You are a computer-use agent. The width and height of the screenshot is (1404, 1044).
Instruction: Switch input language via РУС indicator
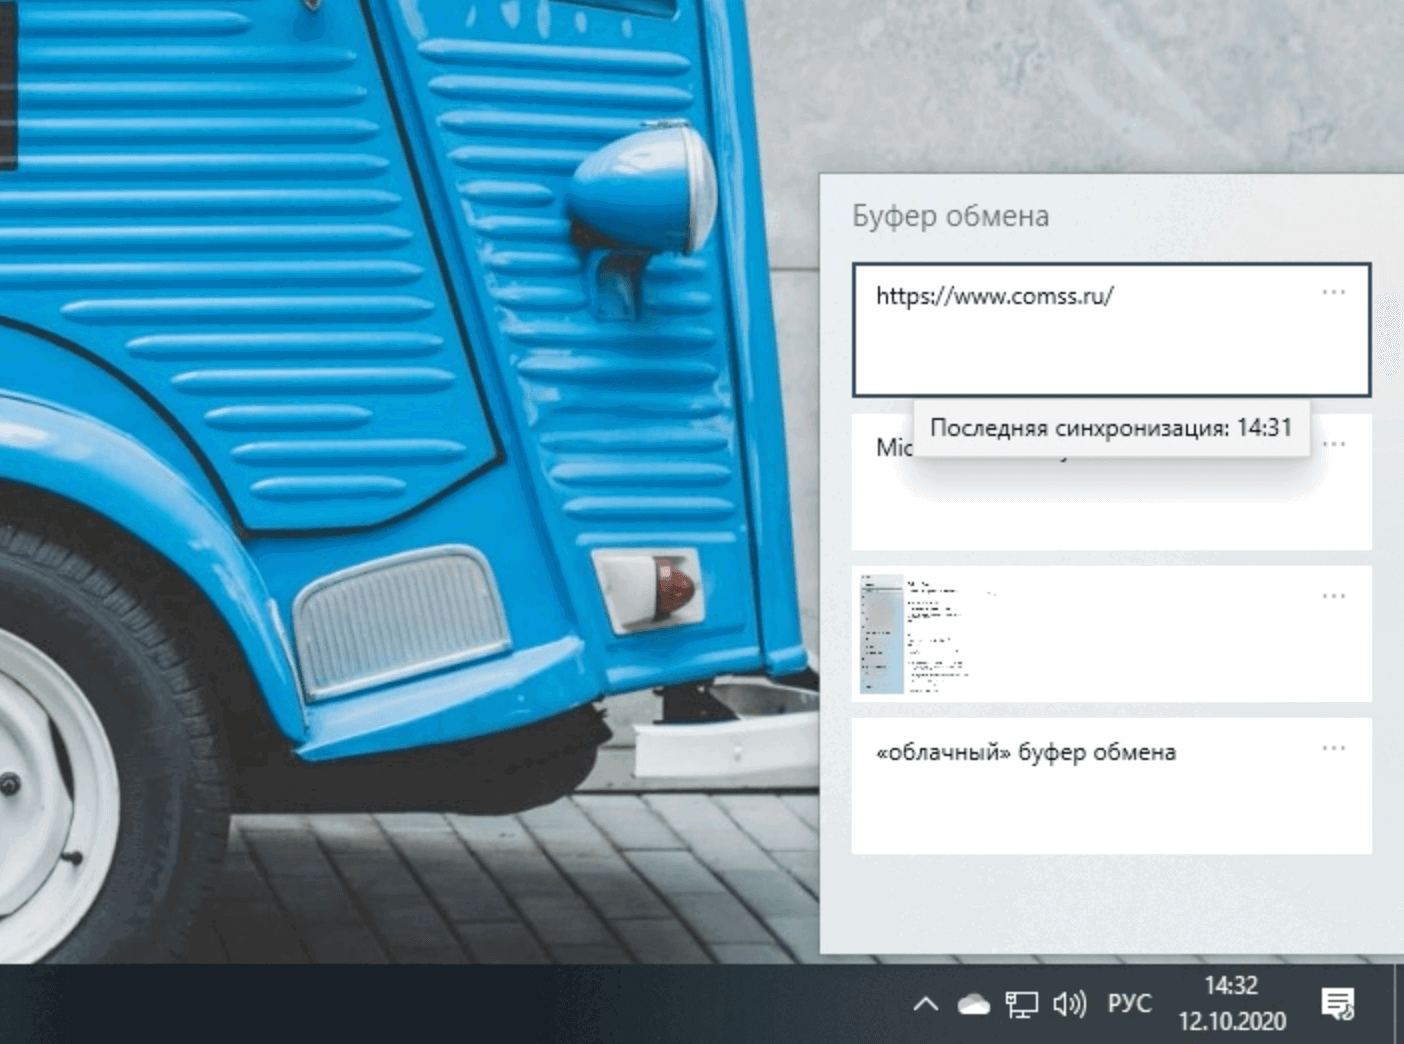click(x=1129, y=1003)
